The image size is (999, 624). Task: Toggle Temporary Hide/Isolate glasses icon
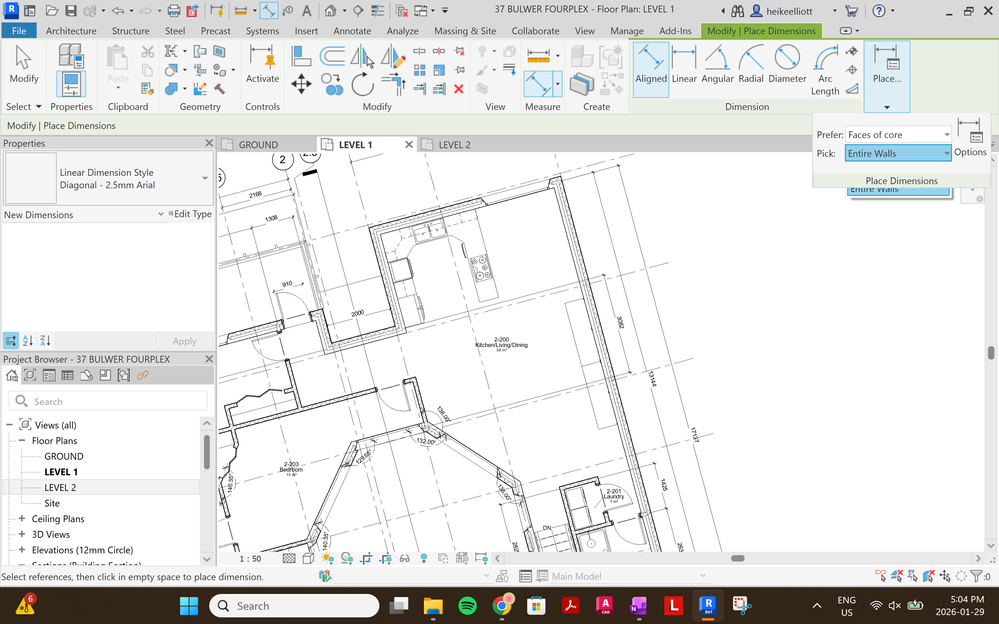(x=405, y=558)
